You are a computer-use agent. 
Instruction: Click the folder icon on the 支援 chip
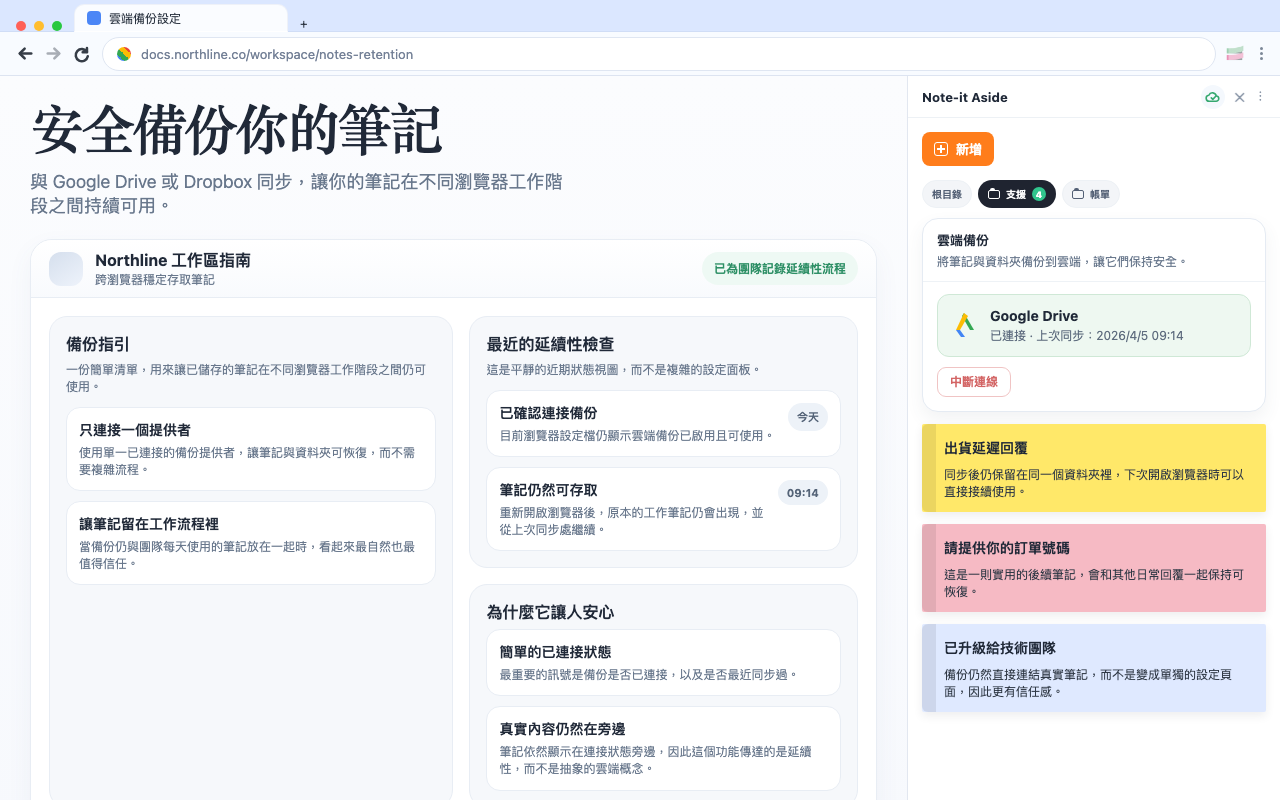point(994,194)
